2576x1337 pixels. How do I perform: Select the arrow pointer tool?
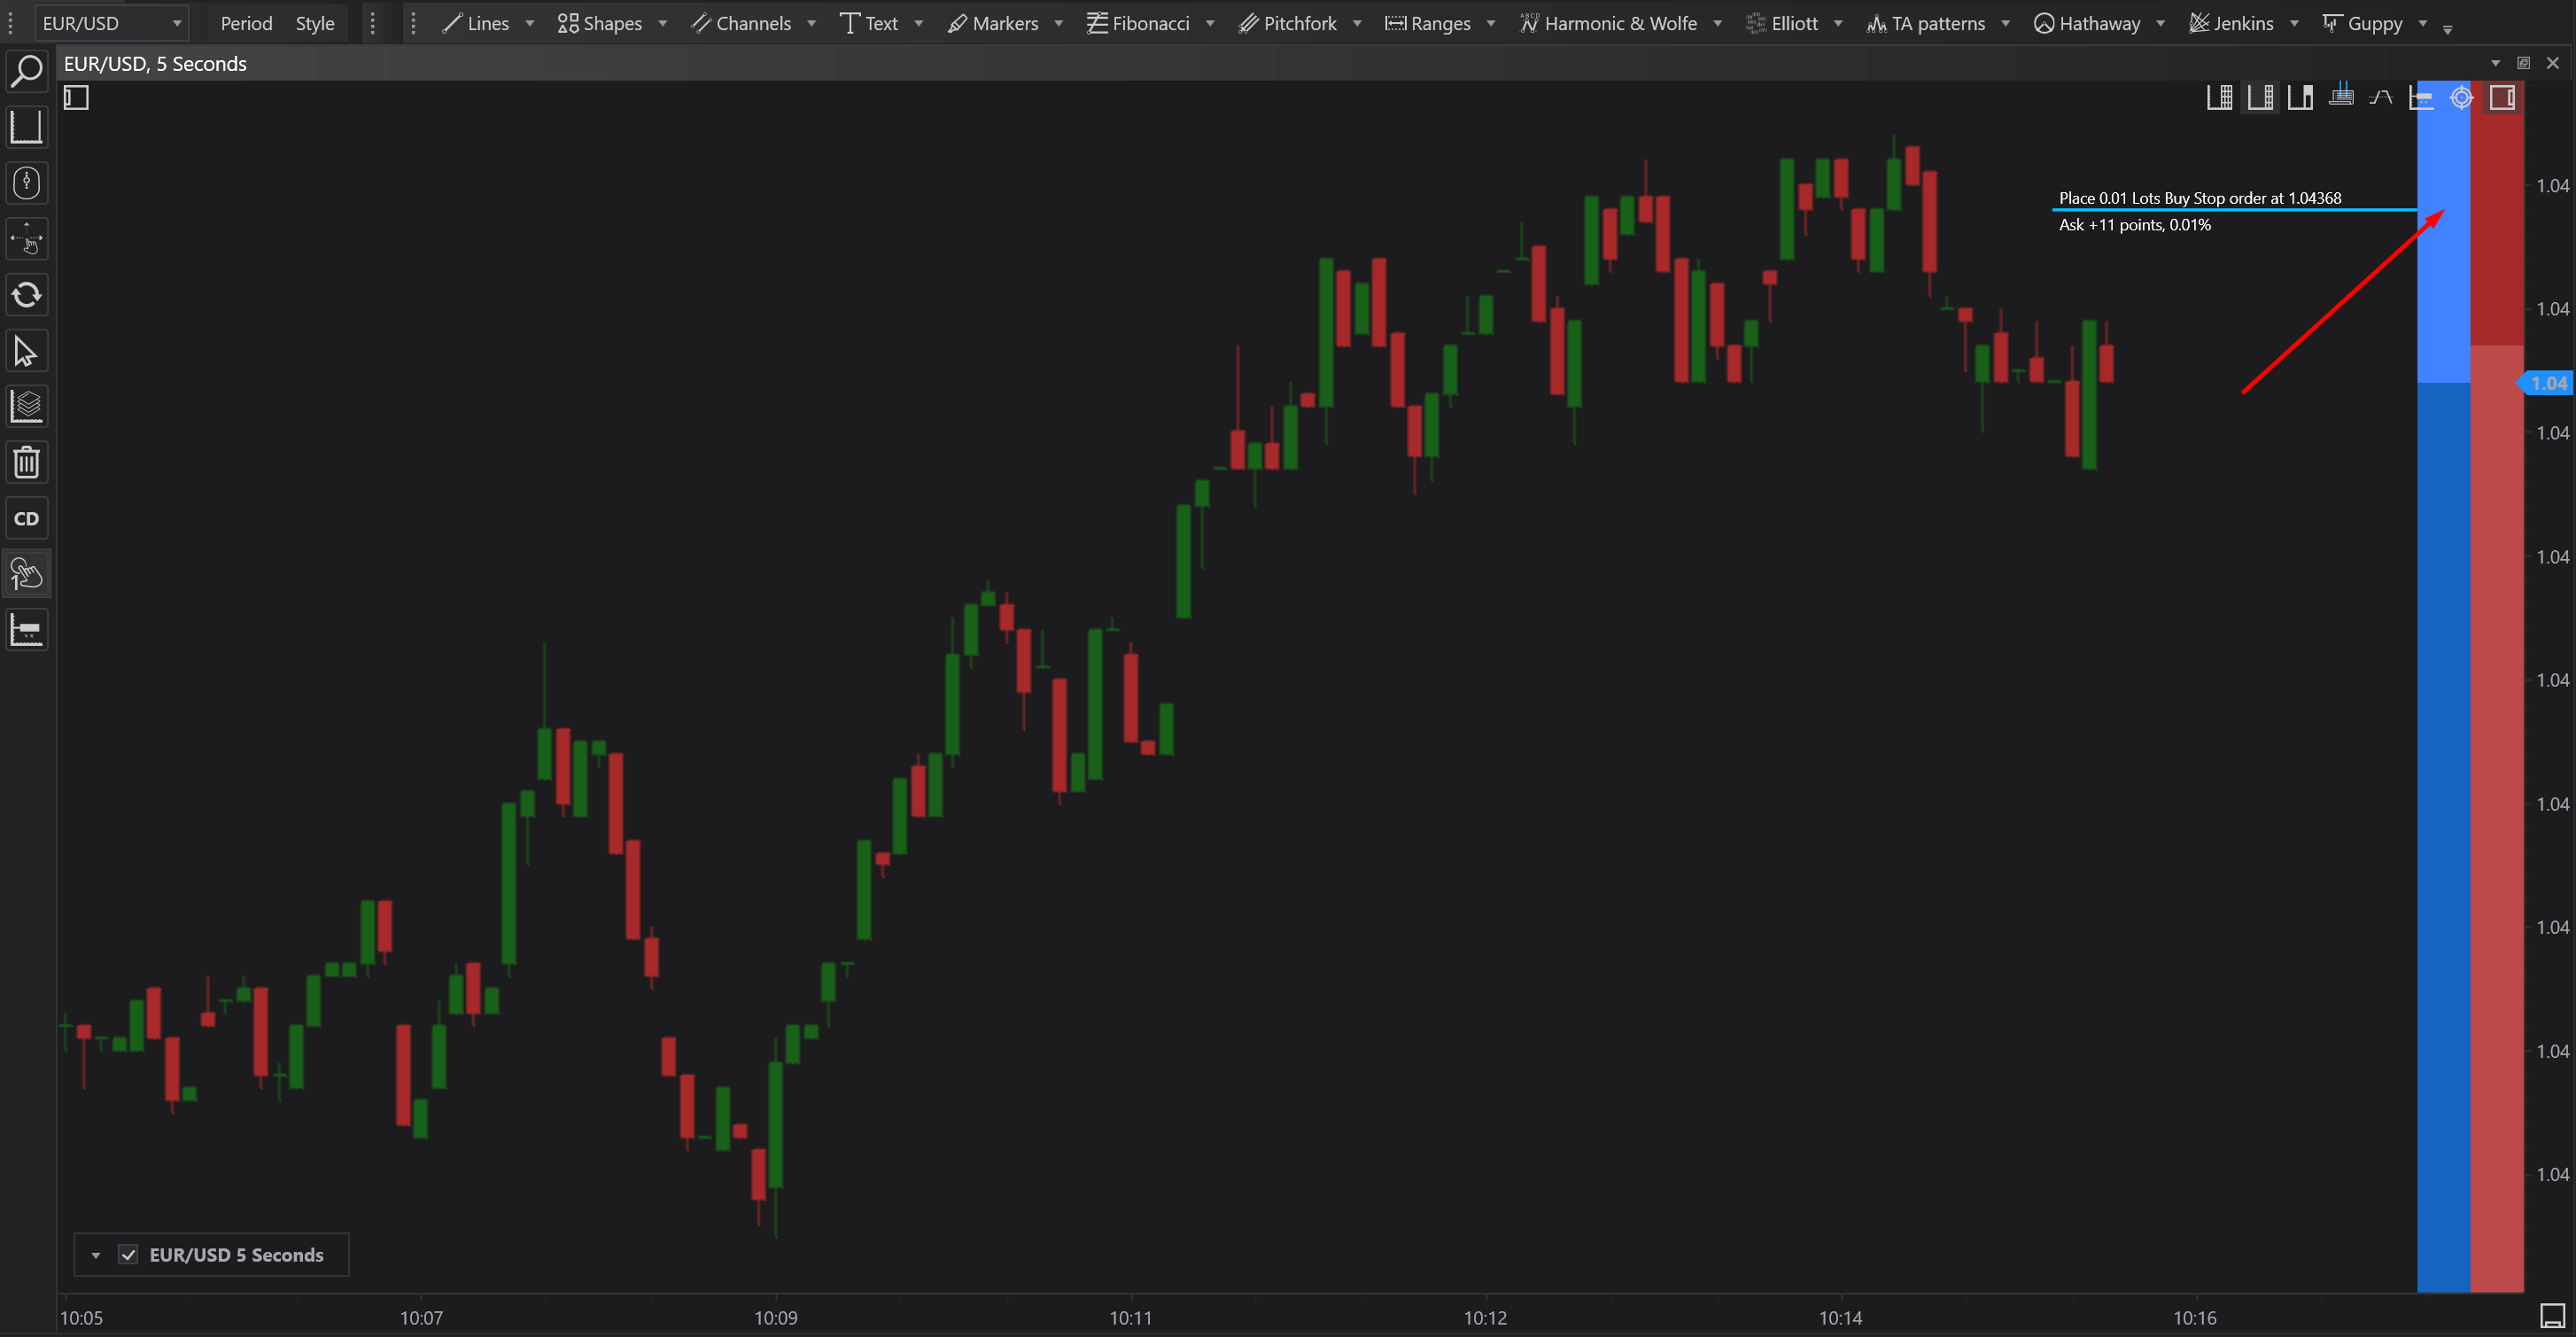click(27, 352)
